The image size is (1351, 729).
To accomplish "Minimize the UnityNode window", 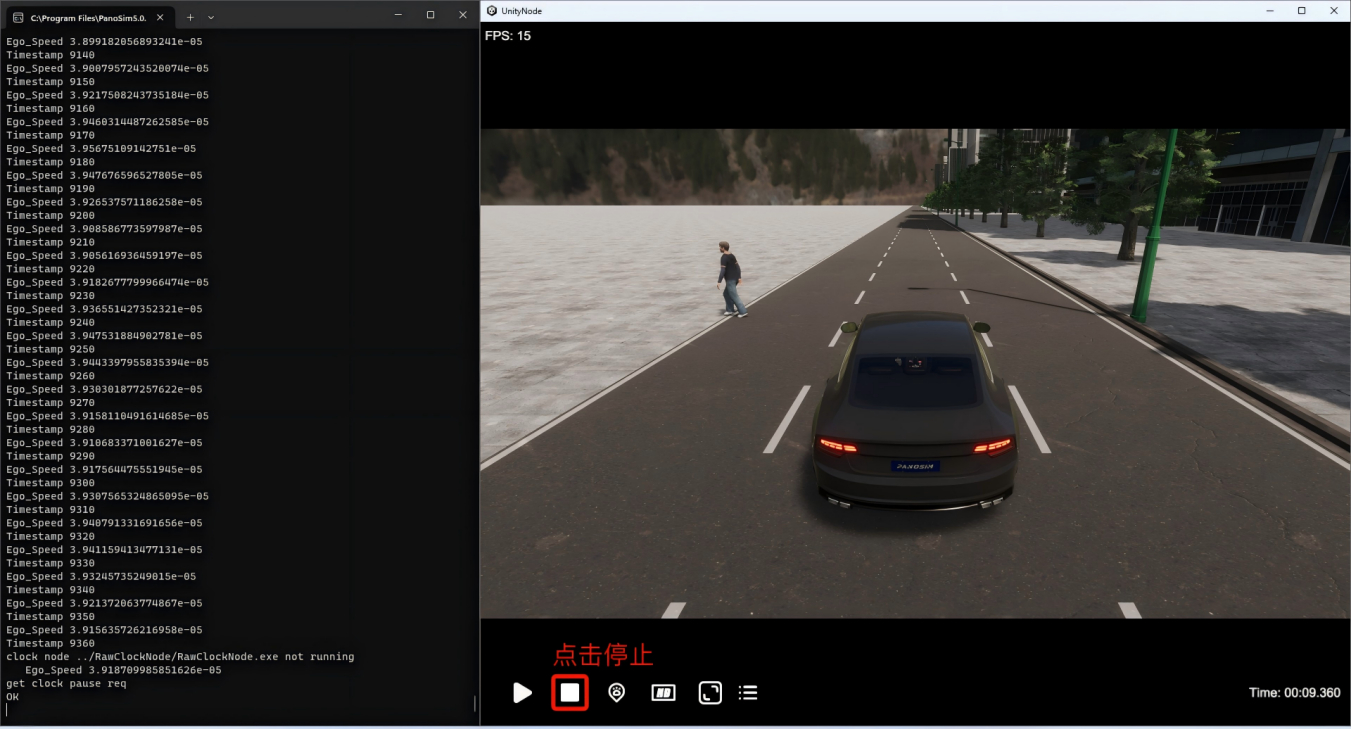I will [x=1271, y=11].
